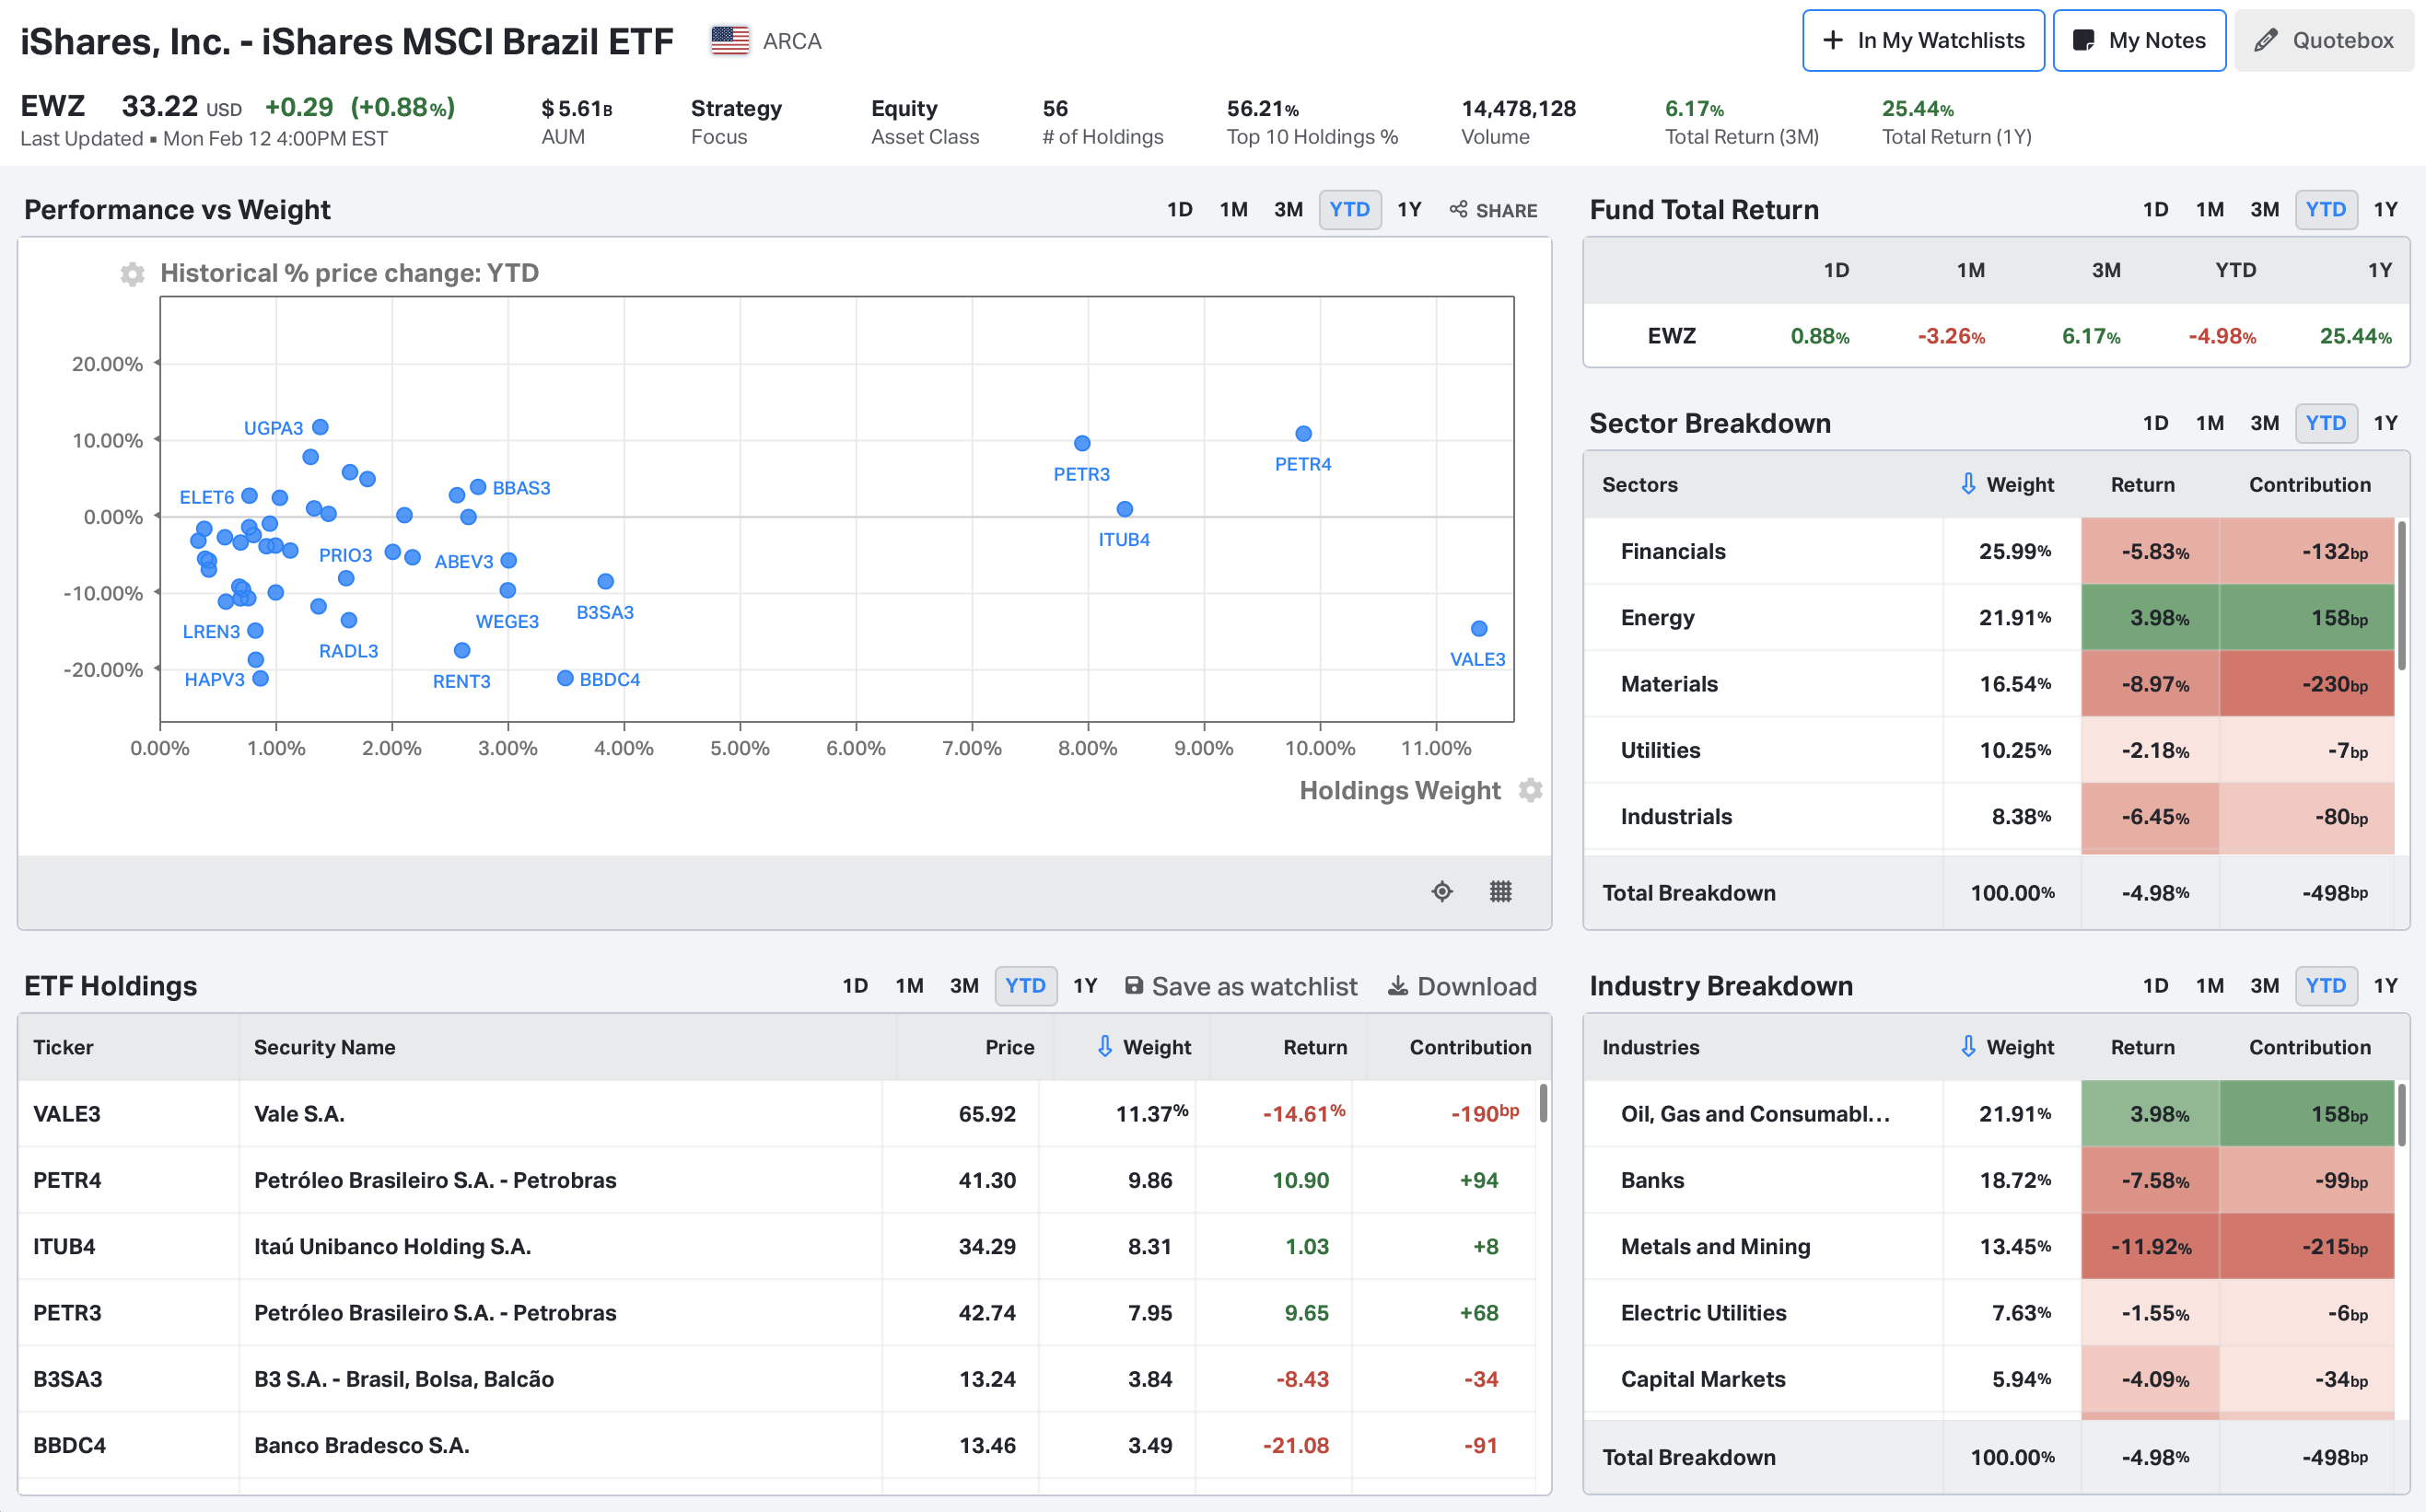Sort Industry Breakdown by Contribution column
Image resolution: width=2426 pixels, height=1512 pixels.
click(x=2310, y=1047)
